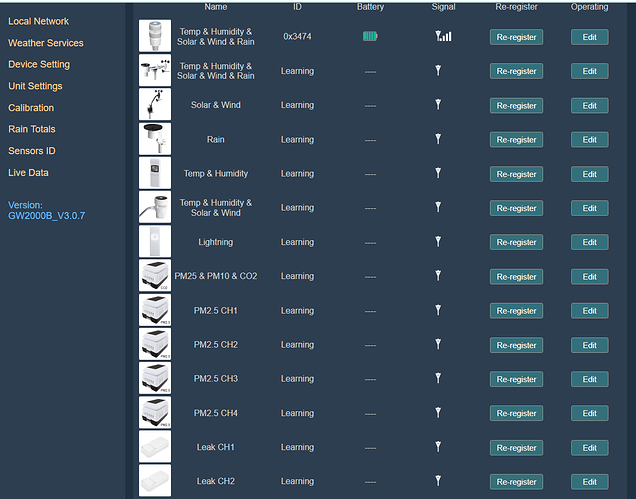Click the Temp & Humidity sensor image
The width and height of the screenshot is (636, 499).
(x=155, y=173)
